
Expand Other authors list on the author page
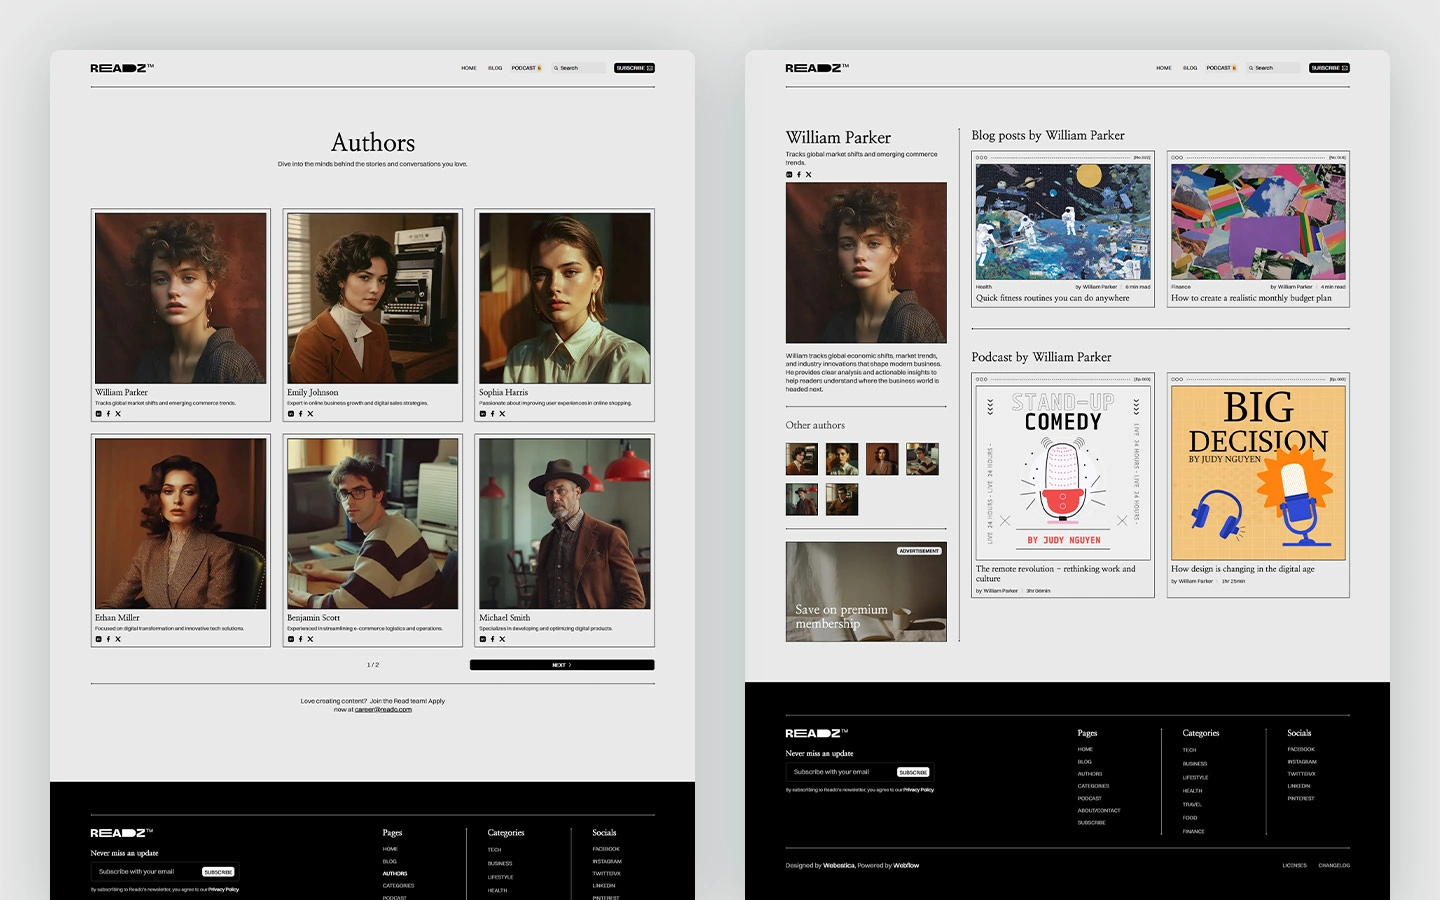click(x=815, y=425)
